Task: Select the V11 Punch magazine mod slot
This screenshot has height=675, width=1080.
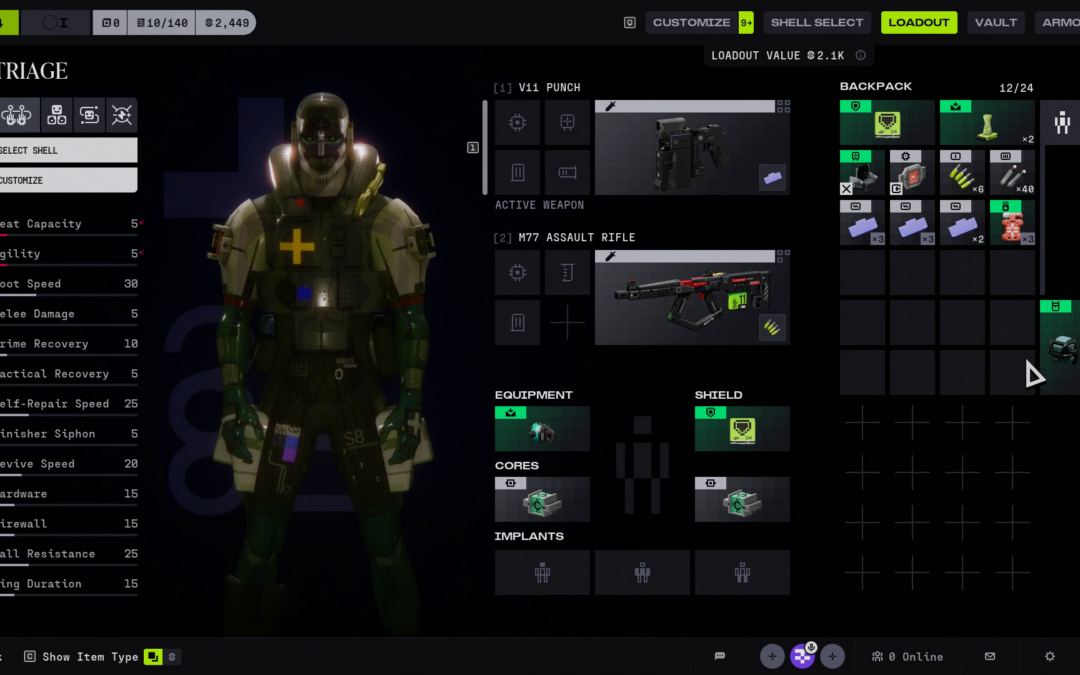Action: click(x=517, y=172)
